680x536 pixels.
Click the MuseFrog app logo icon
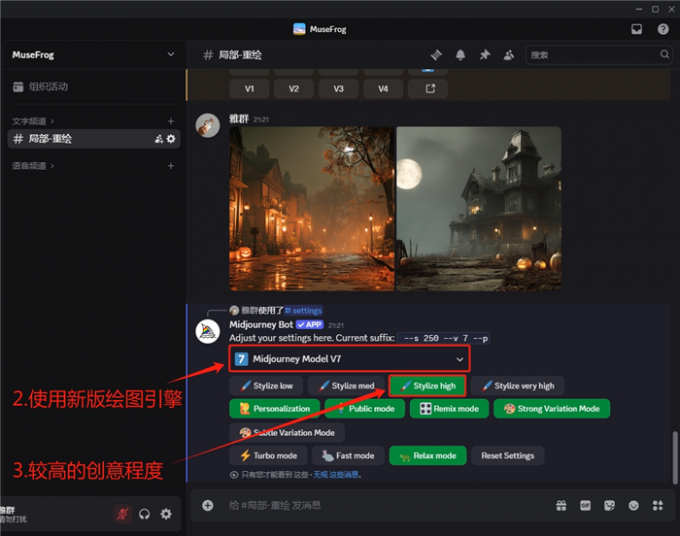(299, 29)
